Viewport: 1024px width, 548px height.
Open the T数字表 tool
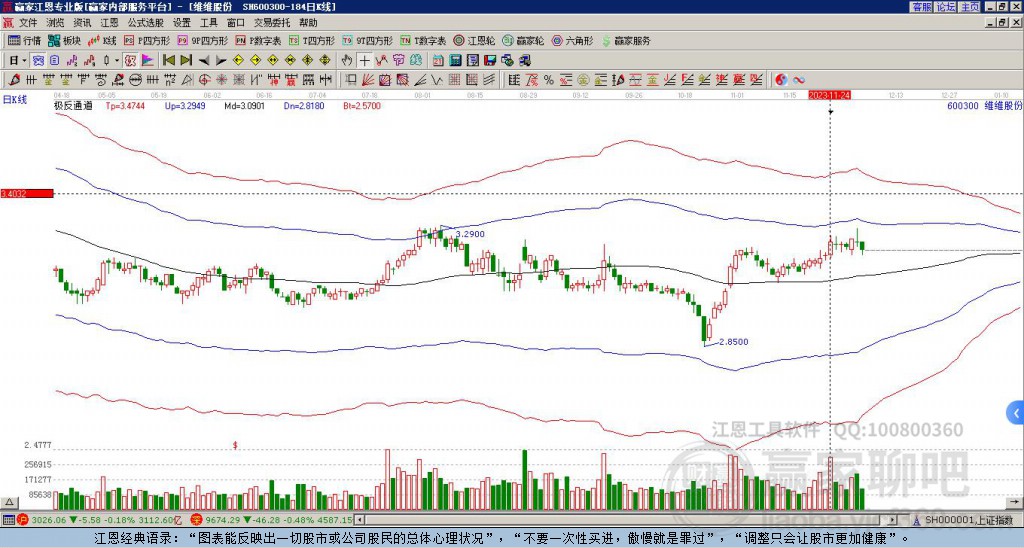[x=423, y=40]
